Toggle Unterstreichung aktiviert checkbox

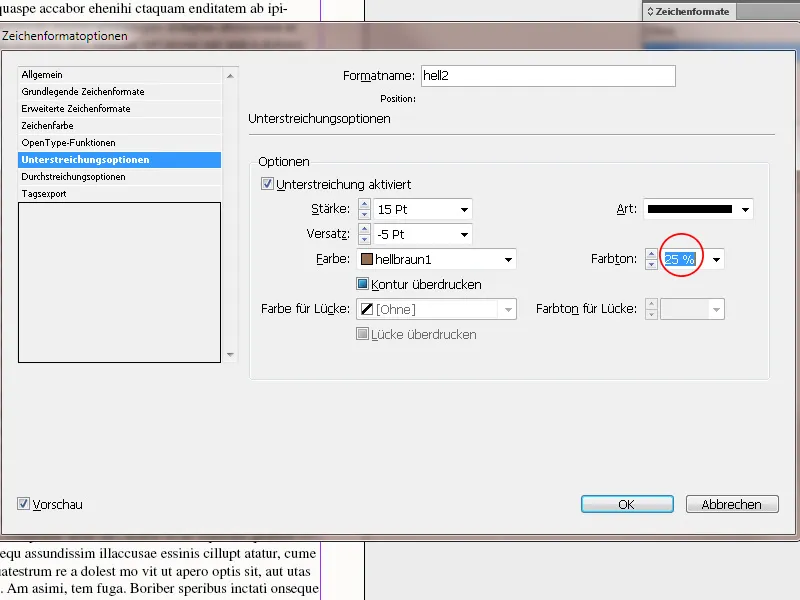(x=267, y=184)
